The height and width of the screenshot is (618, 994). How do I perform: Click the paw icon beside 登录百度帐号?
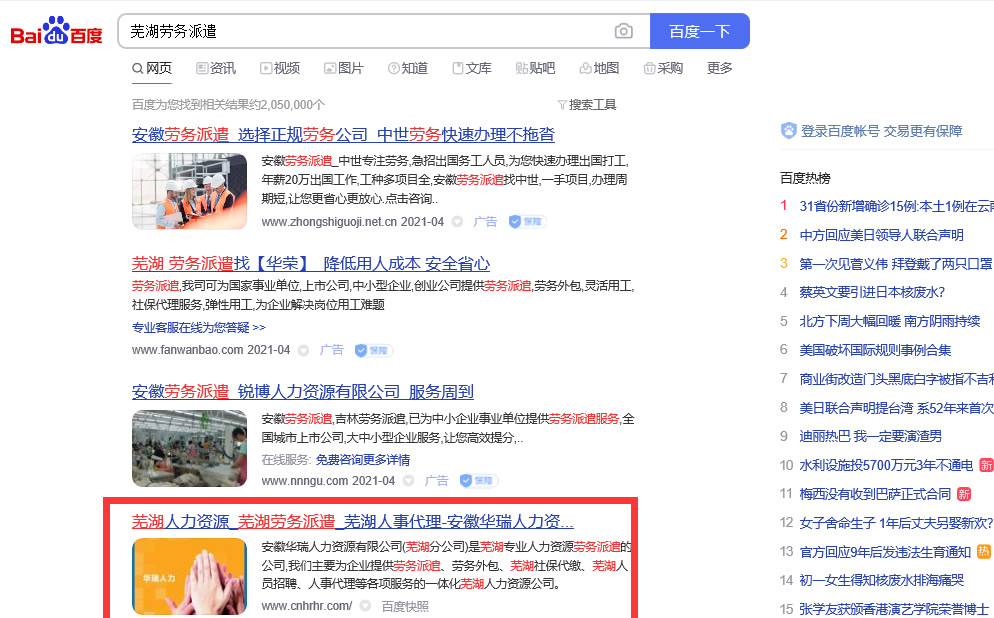pyautogui.click(x=789, y=131)
